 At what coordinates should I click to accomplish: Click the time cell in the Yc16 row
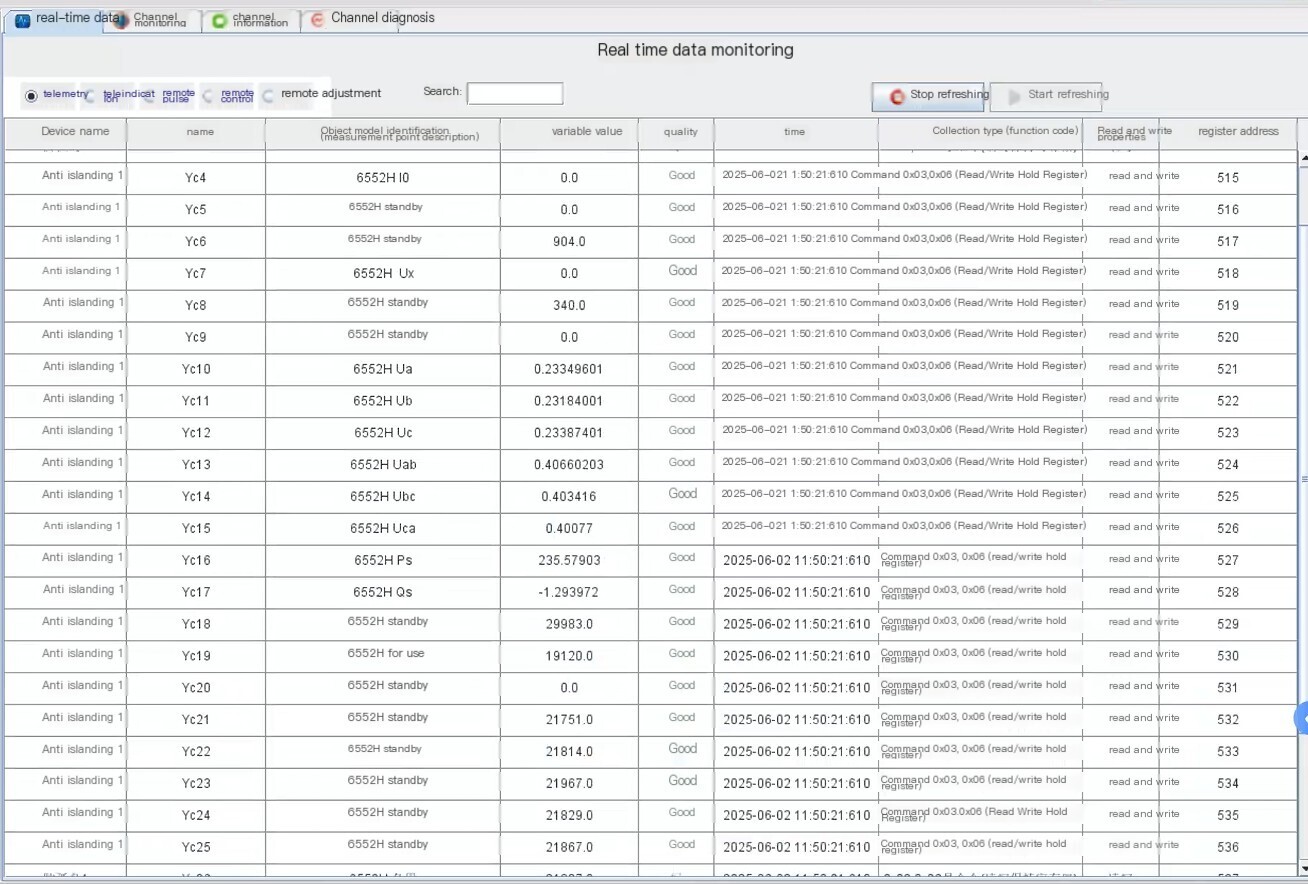797,561
